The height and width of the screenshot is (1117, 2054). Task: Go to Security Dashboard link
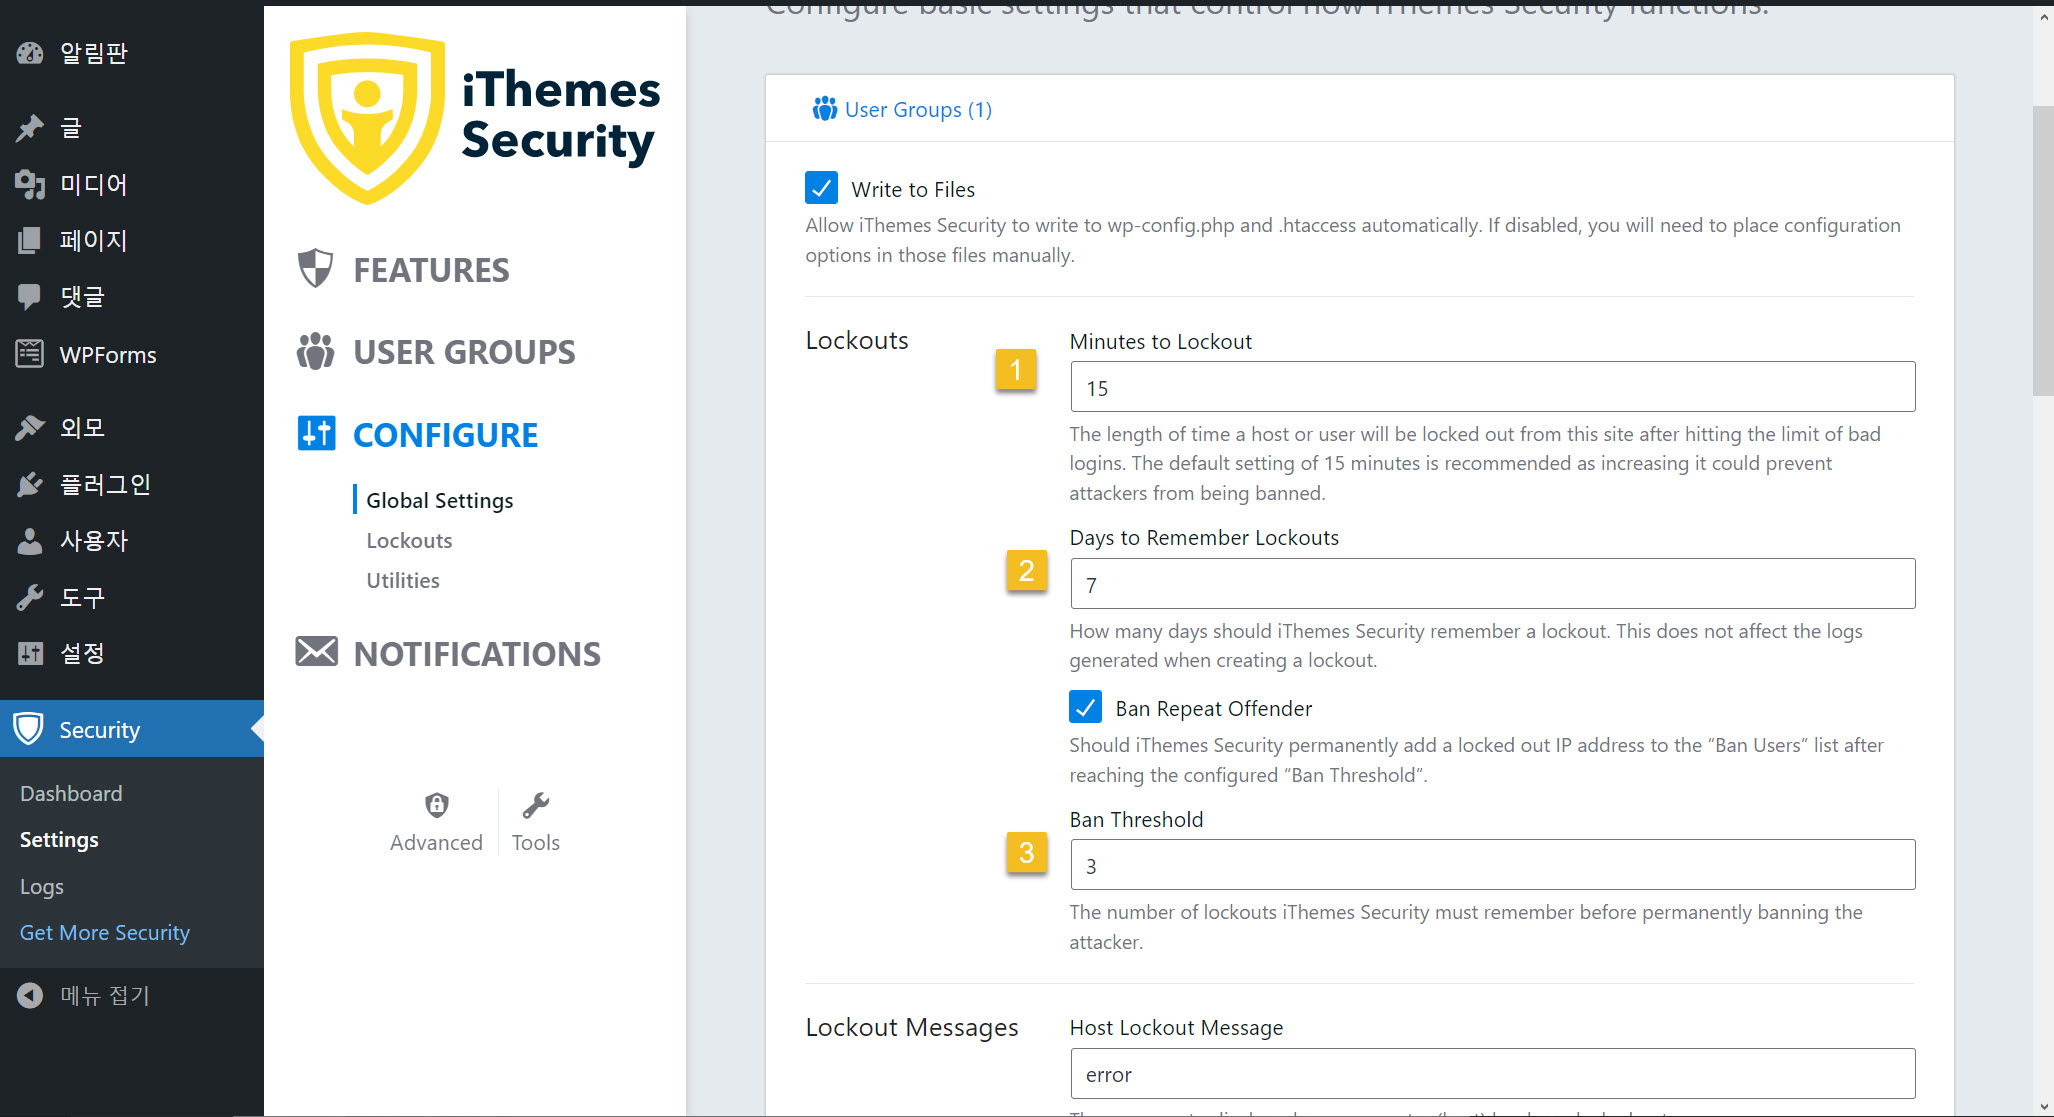(71, 793)
